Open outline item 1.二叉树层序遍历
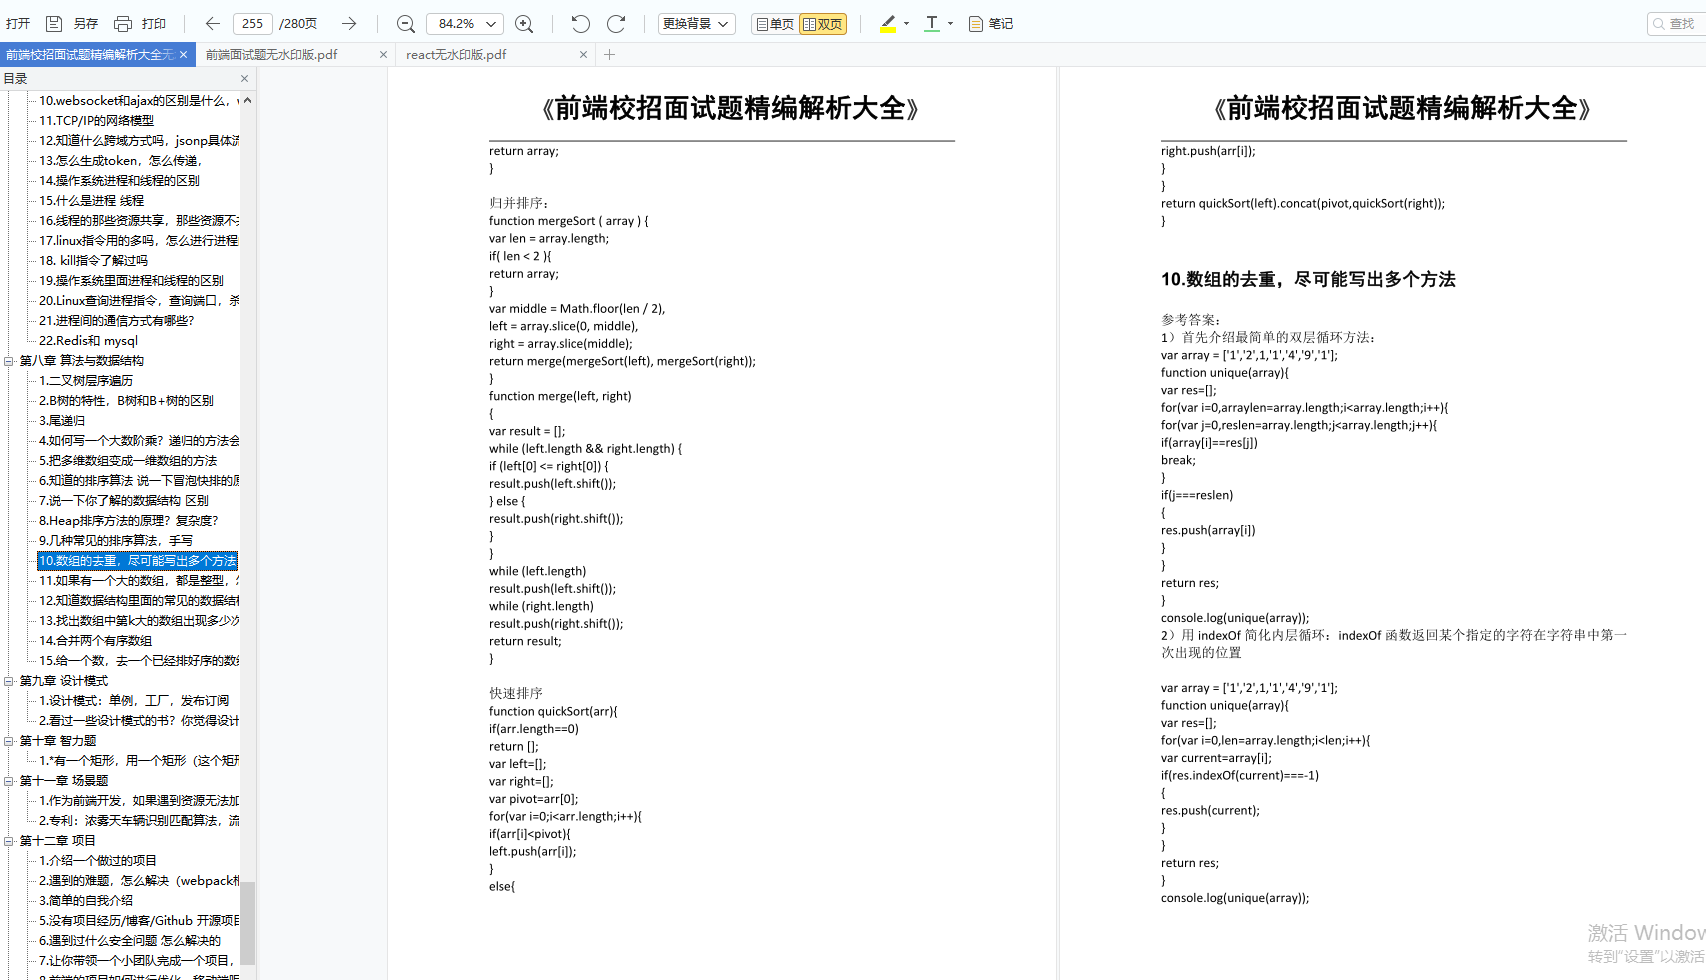 click(86, 380)
